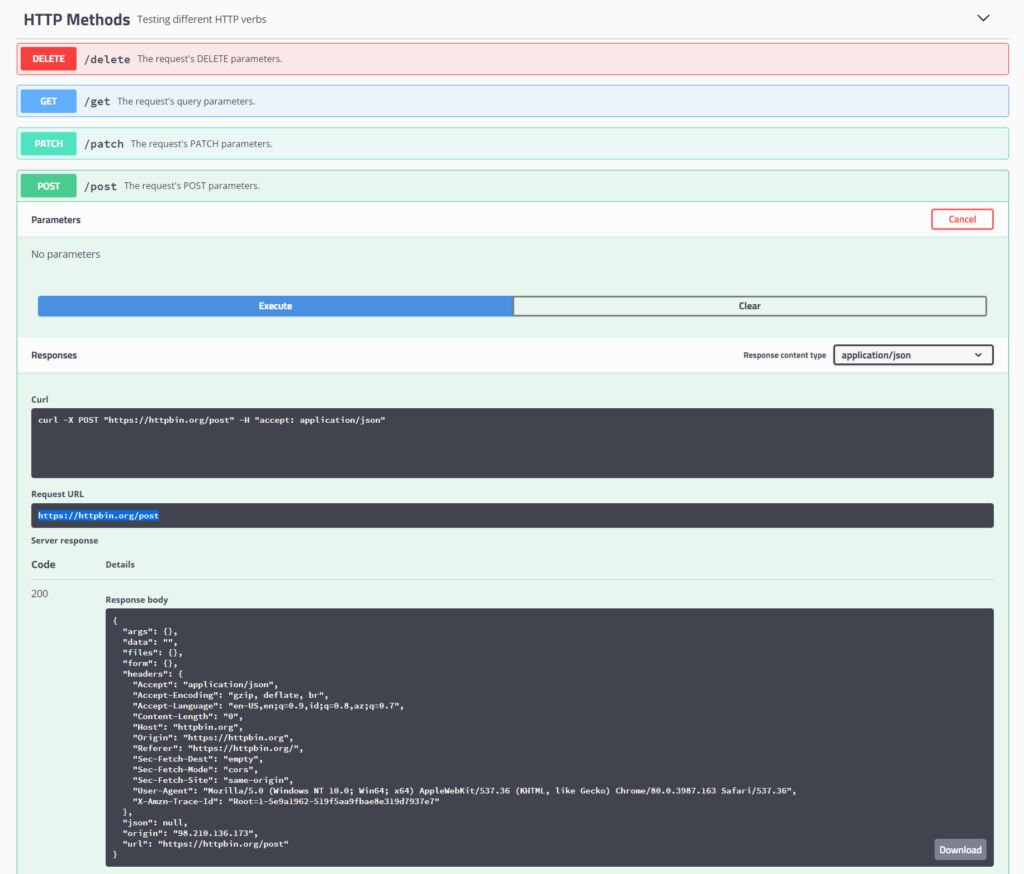Click the "User-Agent" line in response body
Image resolution: width=1024 pixels, height=874 pixels.
(x=464, y=790)
